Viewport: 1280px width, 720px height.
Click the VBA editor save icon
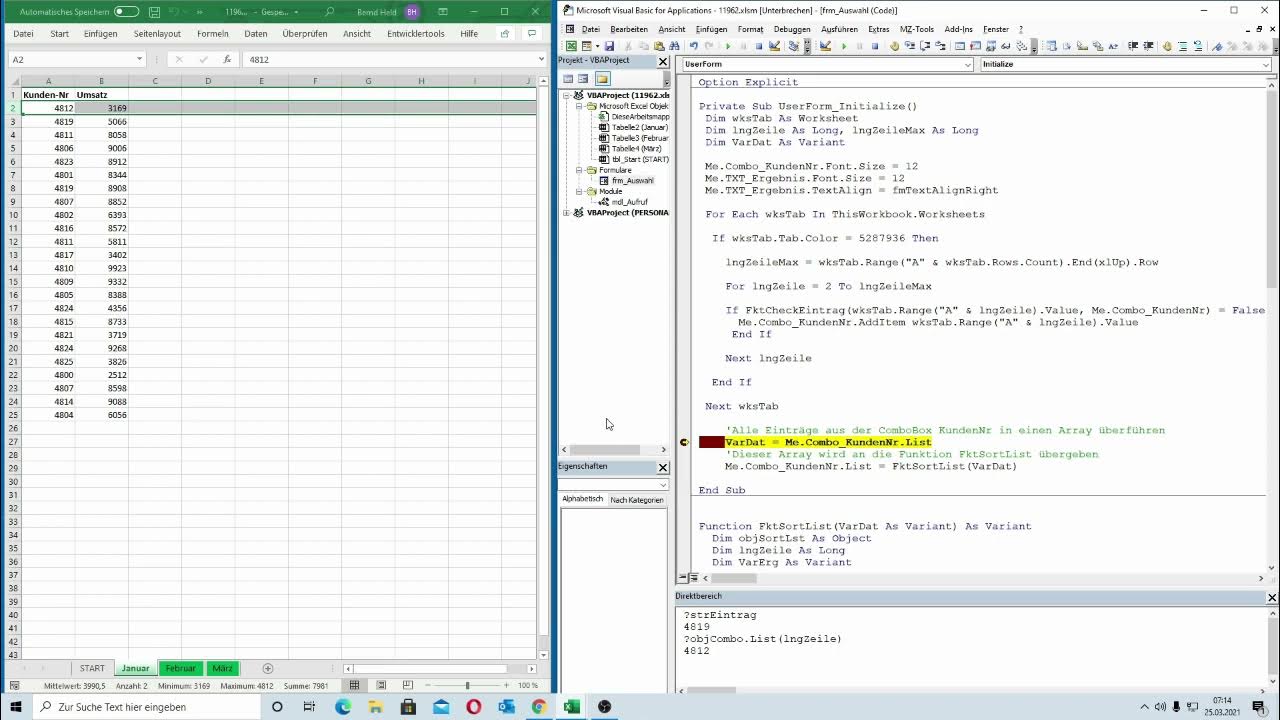point(609,46)
